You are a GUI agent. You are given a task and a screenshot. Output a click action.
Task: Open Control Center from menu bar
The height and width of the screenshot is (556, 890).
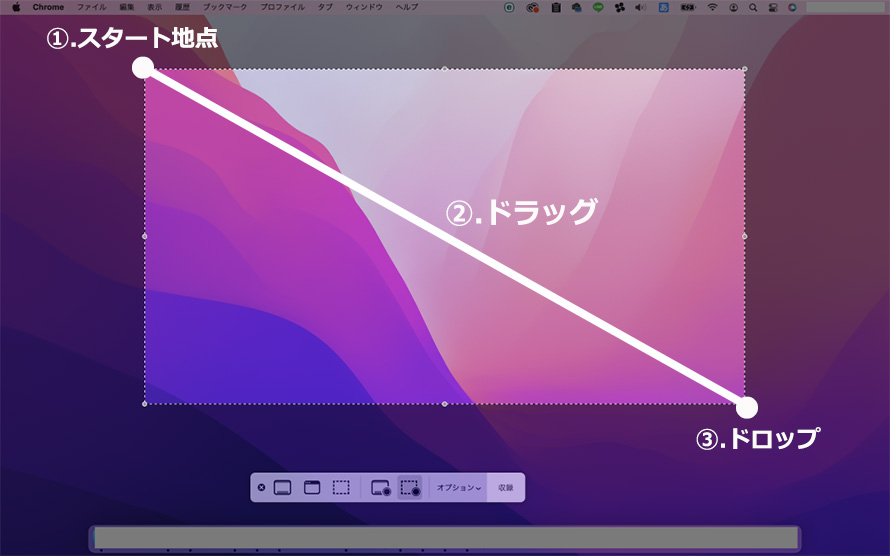(773, 7)
